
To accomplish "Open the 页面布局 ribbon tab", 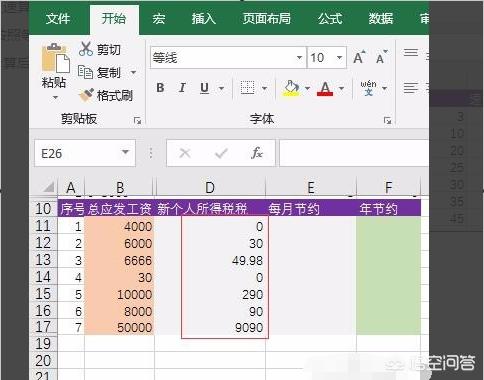I will (x=266, y=18).
